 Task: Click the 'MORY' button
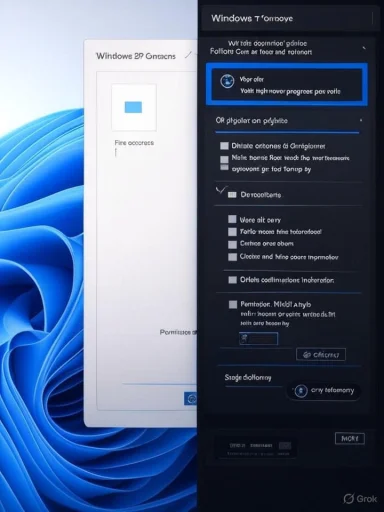350,438
